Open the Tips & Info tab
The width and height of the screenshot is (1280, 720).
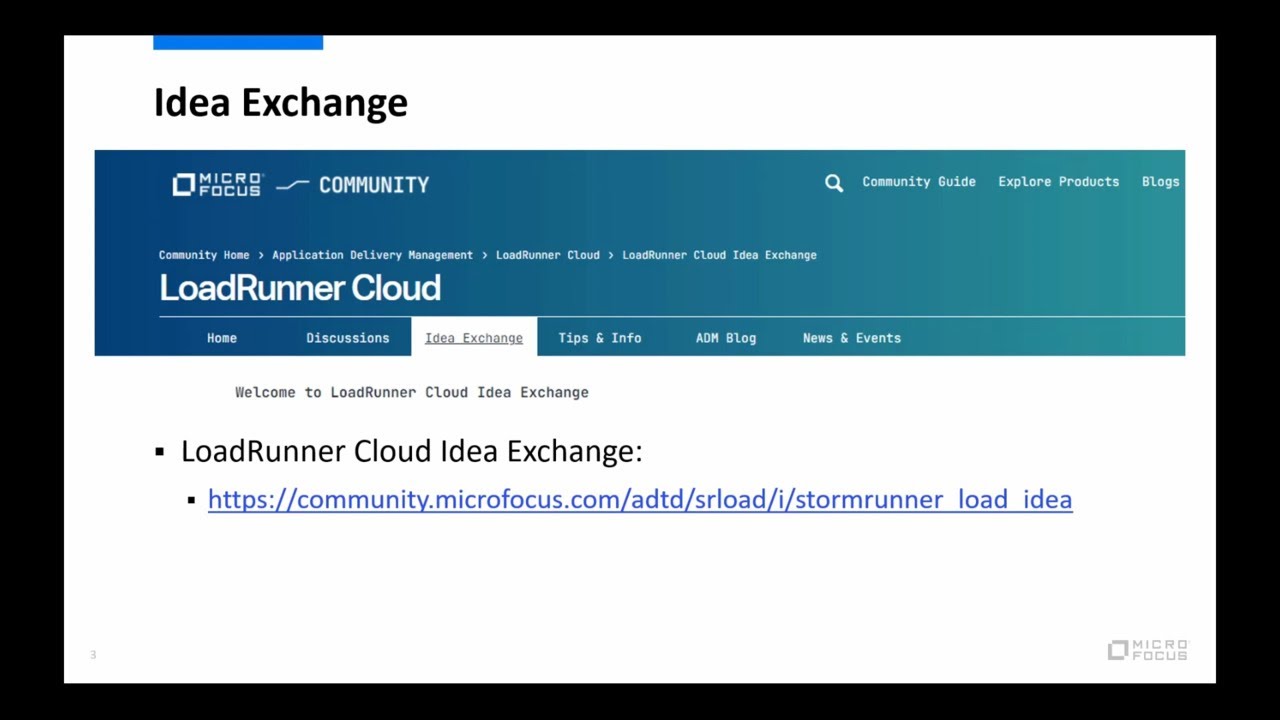tap(600, 338)
